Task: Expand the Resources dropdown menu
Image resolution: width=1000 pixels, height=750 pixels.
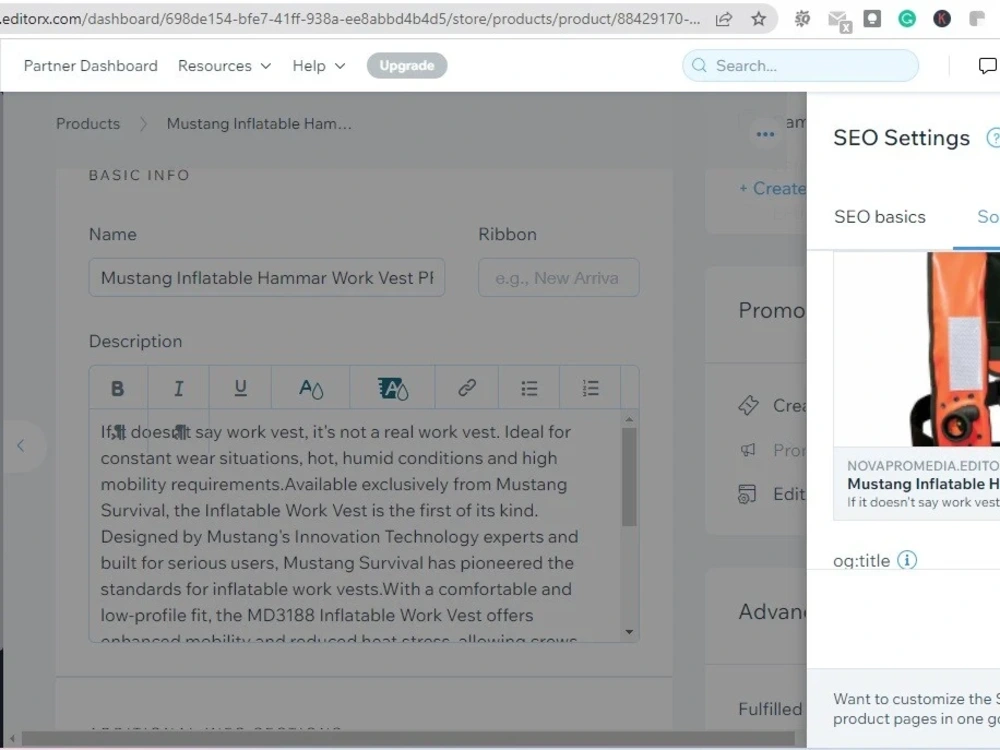Action: pyautogui.click(x=224, y=66)
